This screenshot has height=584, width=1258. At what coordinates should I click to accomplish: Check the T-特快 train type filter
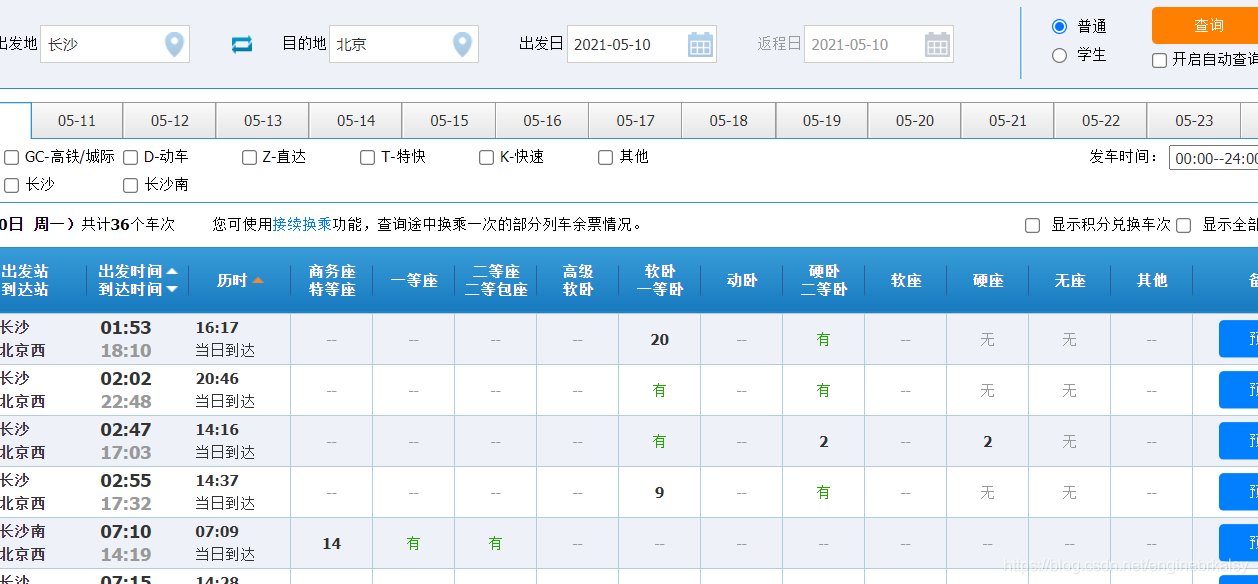368,157
